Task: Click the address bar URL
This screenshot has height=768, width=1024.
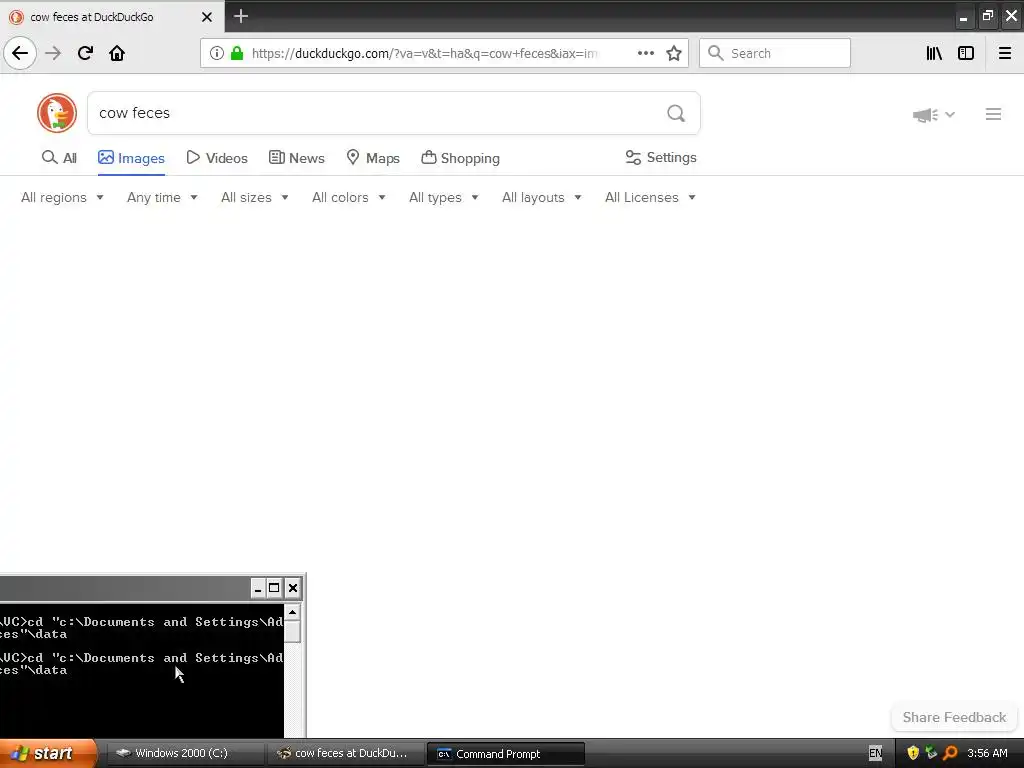Action: coord(424,53)
